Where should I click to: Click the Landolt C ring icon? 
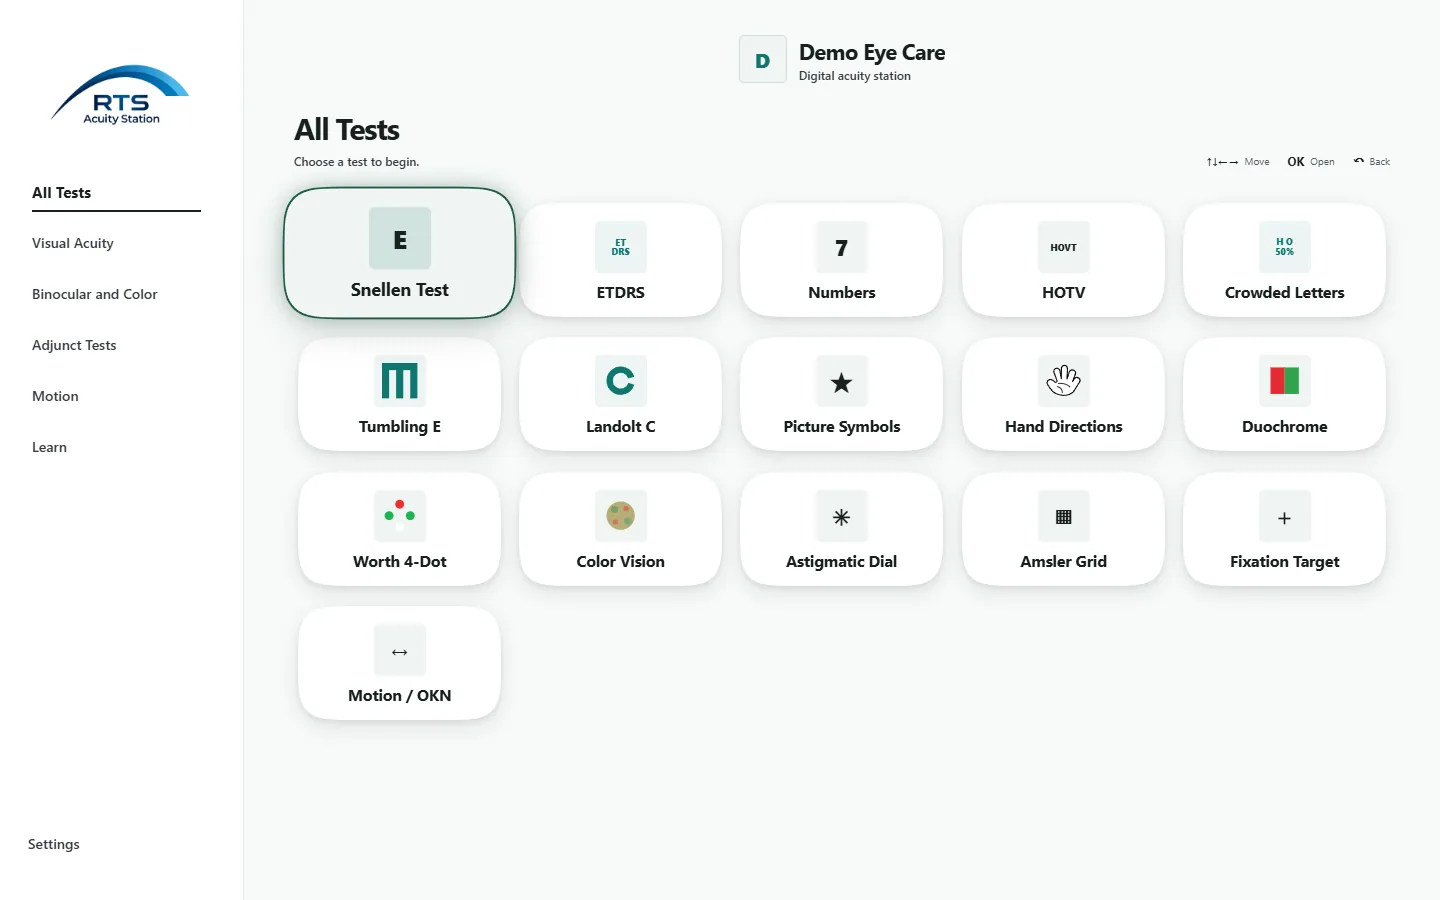point(621,381)
